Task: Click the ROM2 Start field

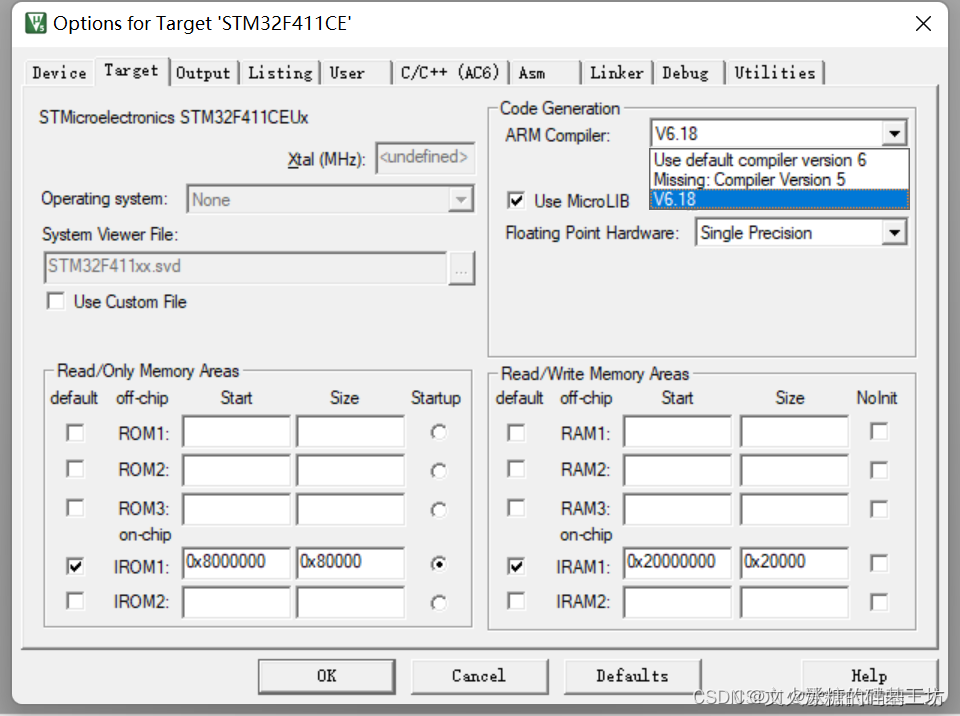Action: coord(236,470)
